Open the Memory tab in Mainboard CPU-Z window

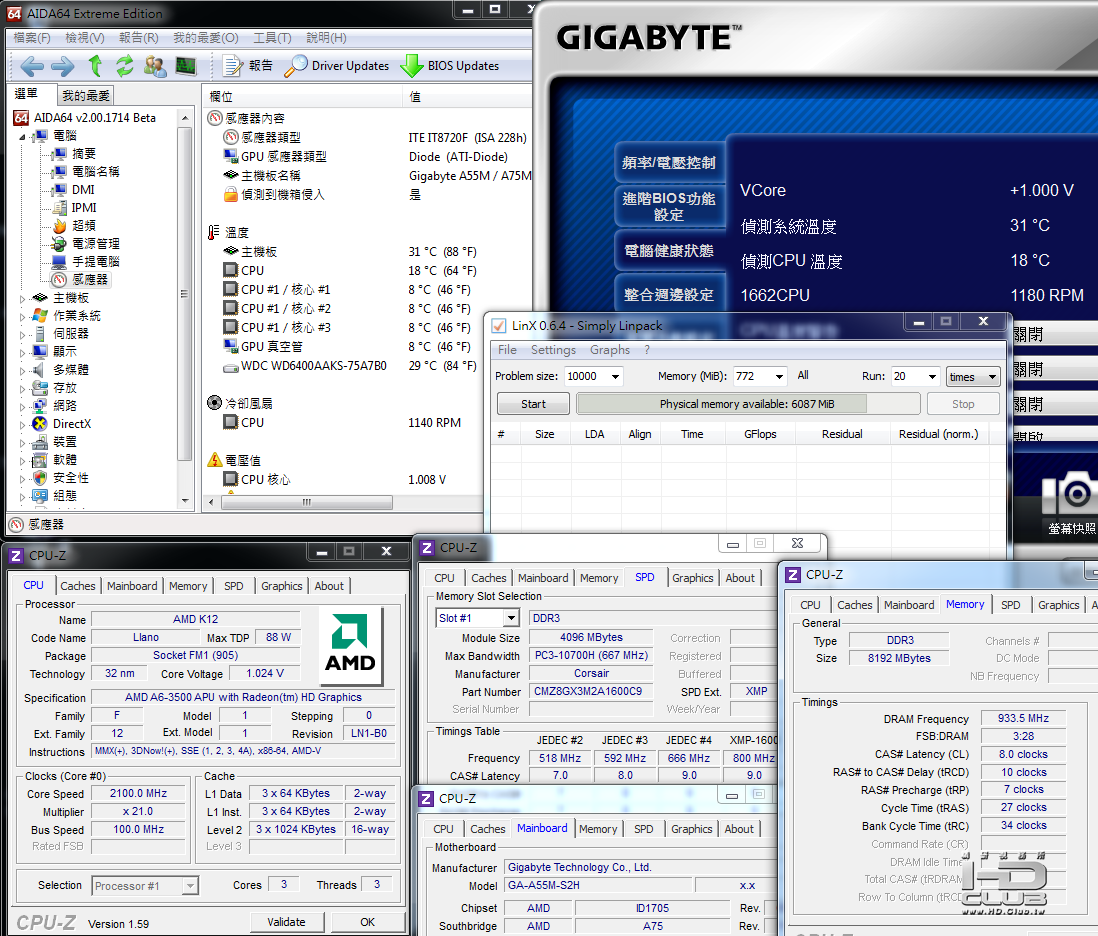(x=598, y=829)
